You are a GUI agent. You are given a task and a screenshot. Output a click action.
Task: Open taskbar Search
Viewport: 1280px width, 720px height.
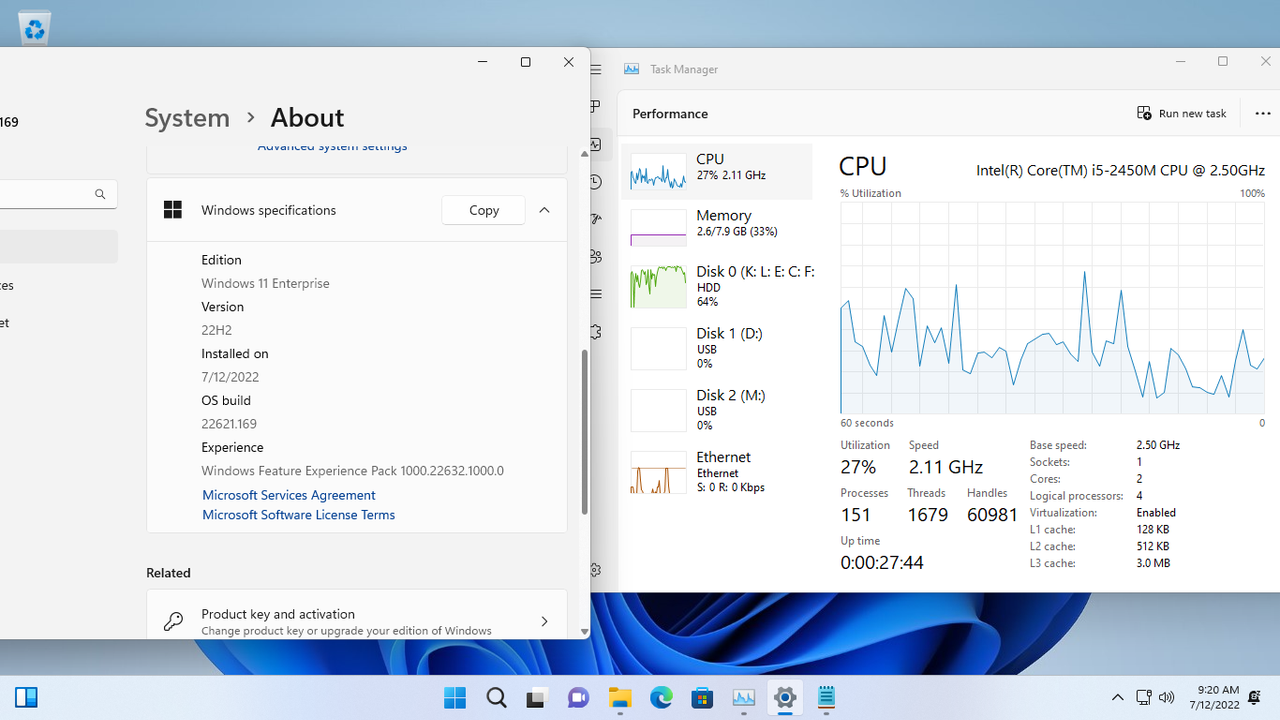[496, 697]
